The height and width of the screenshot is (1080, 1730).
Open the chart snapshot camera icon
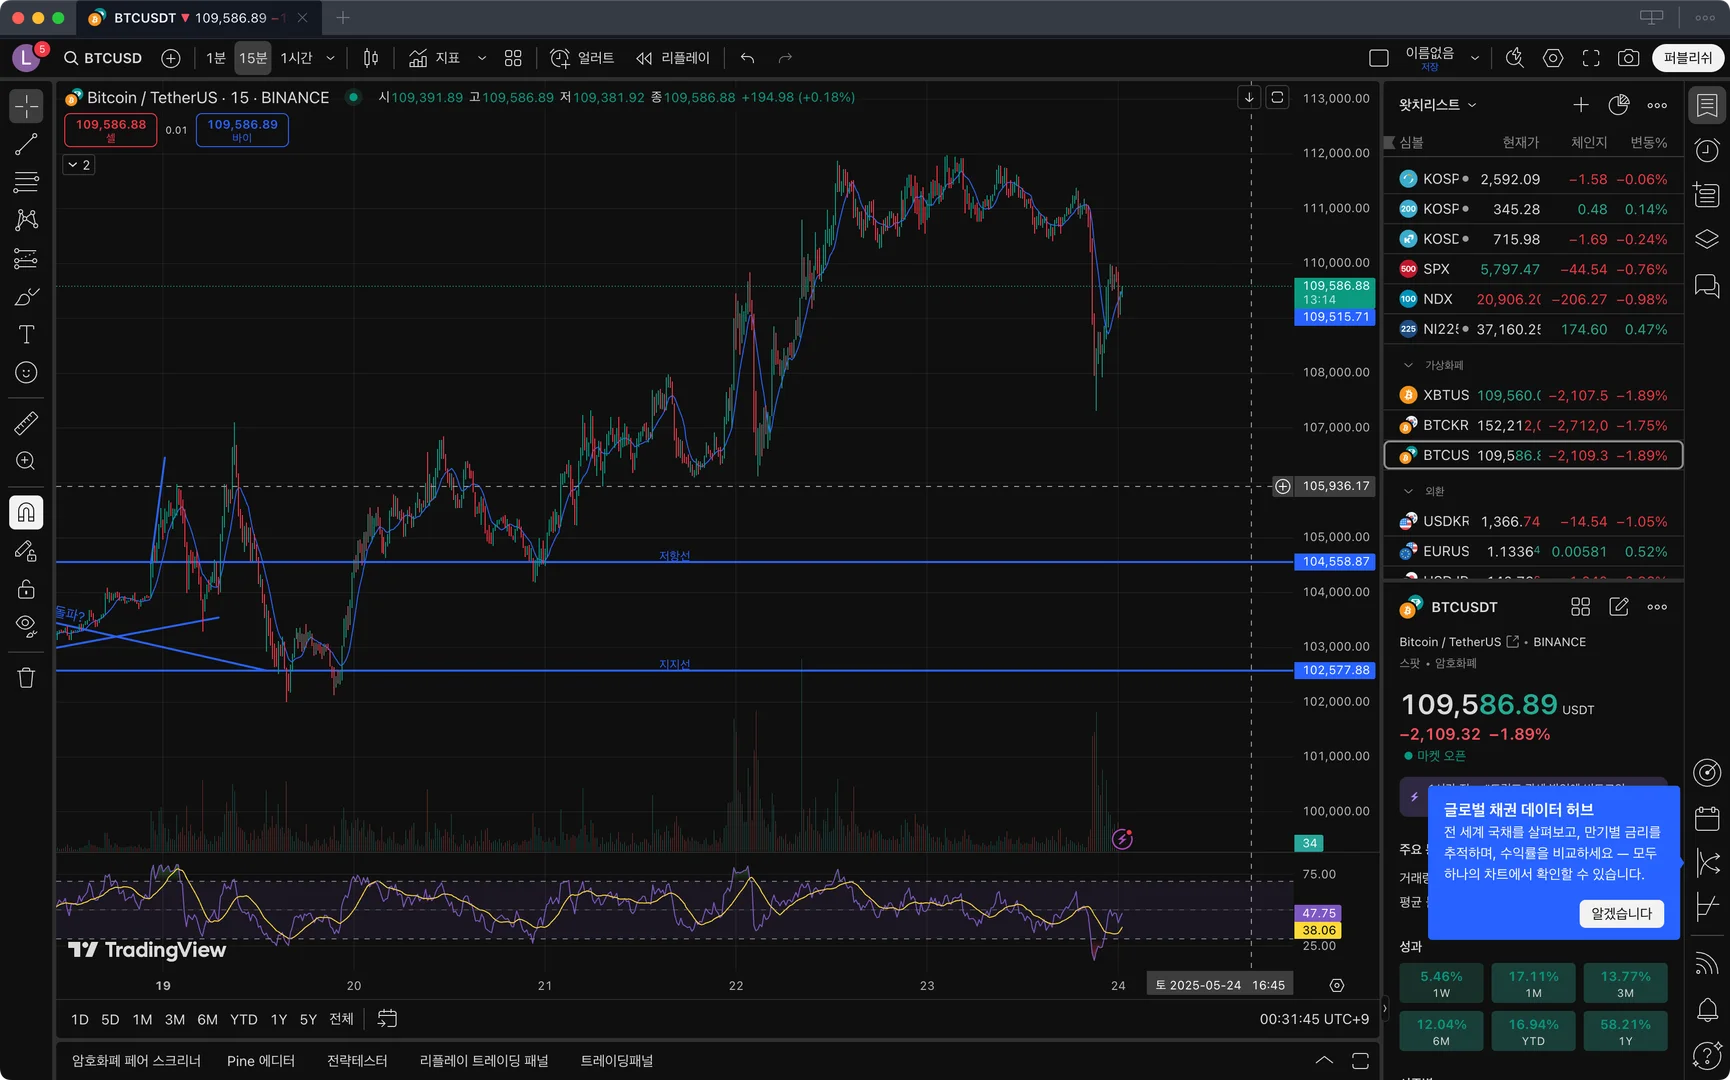[1628, 58]
